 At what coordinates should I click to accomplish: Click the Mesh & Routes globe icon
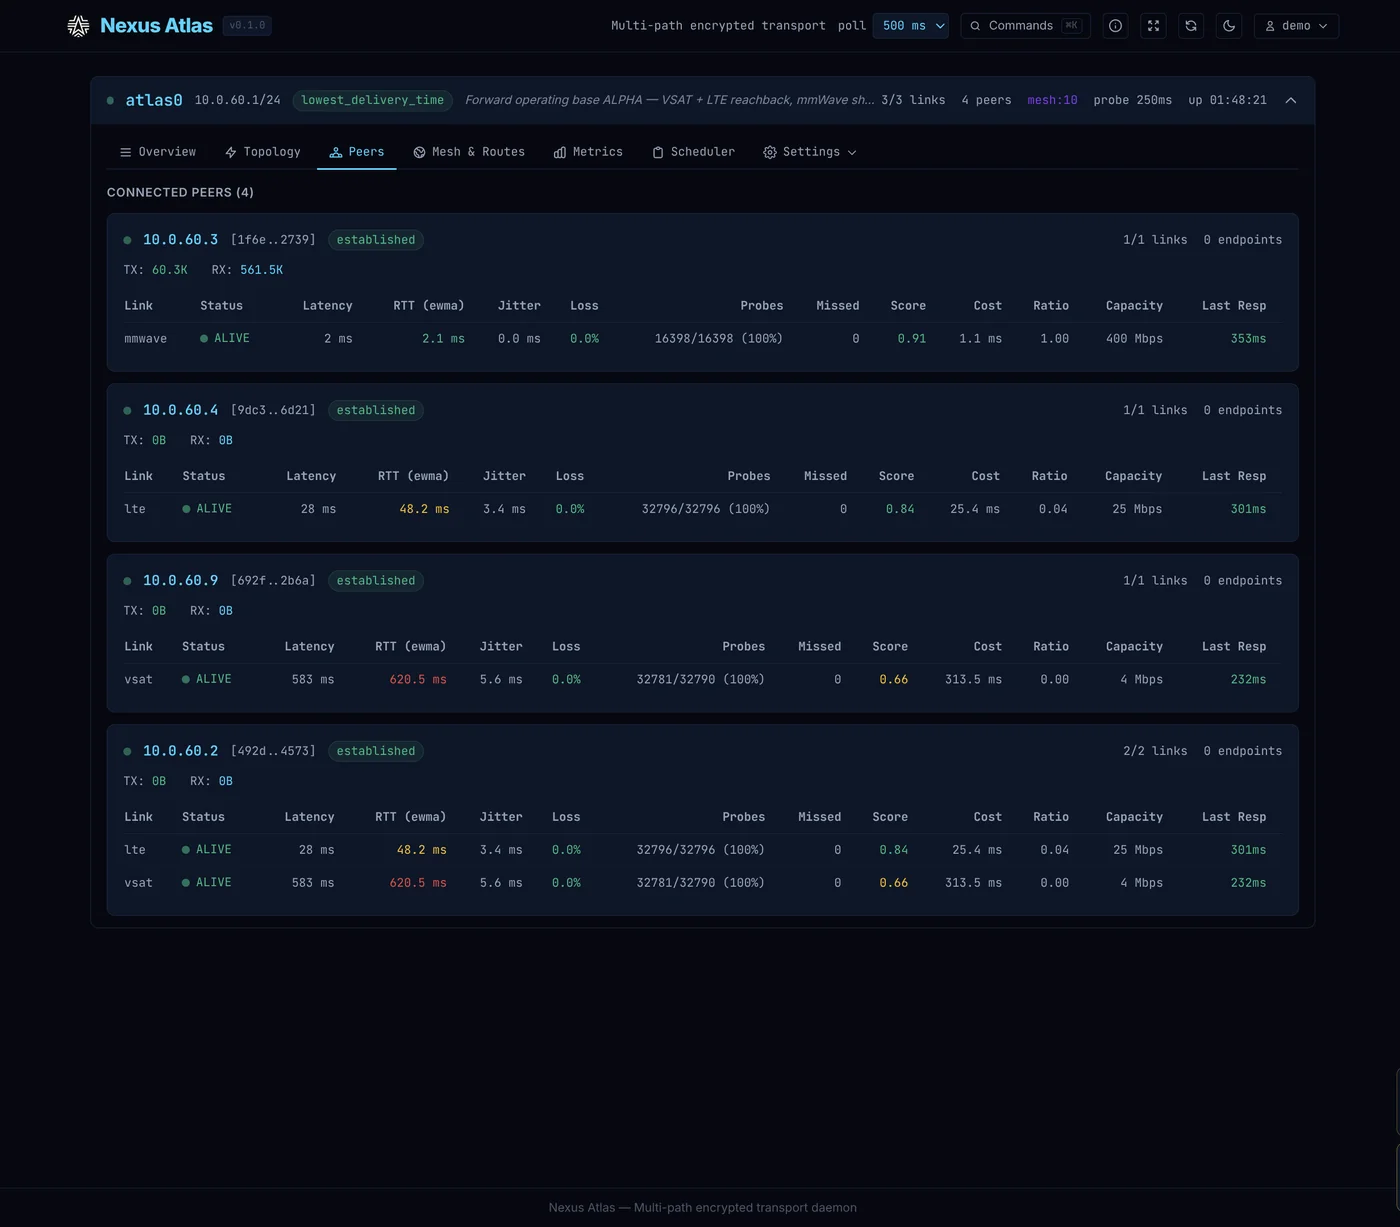tap(420, 152)
